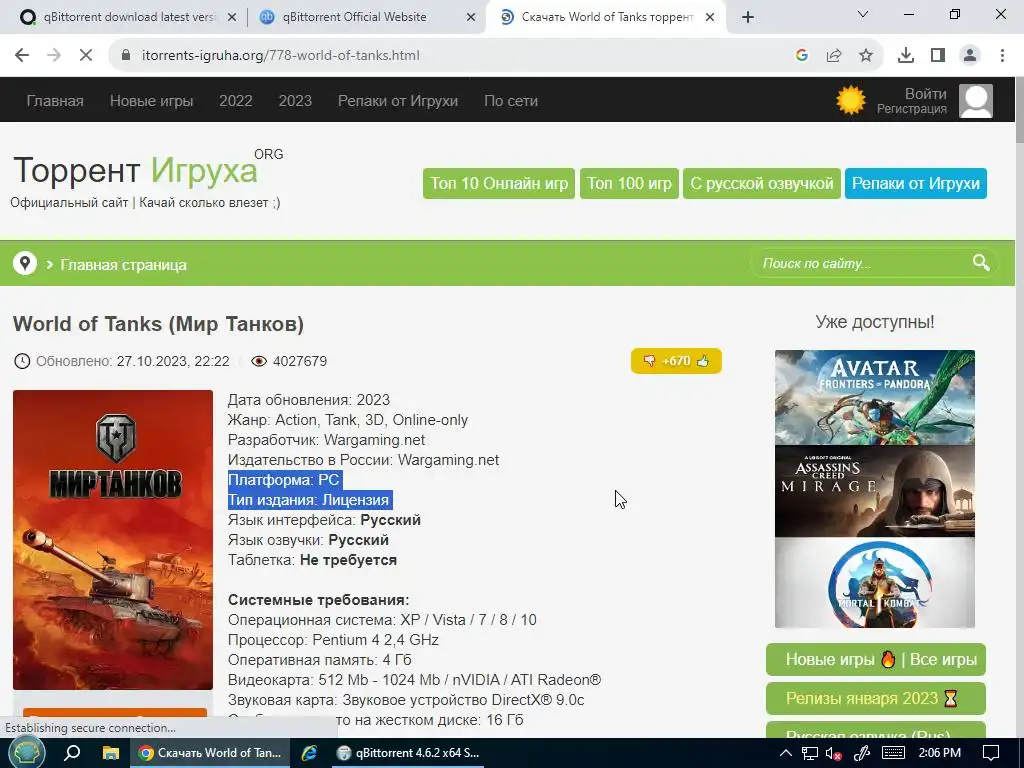Open the 2022 games section
1024x768 pixels.
(x=236, y=101)
